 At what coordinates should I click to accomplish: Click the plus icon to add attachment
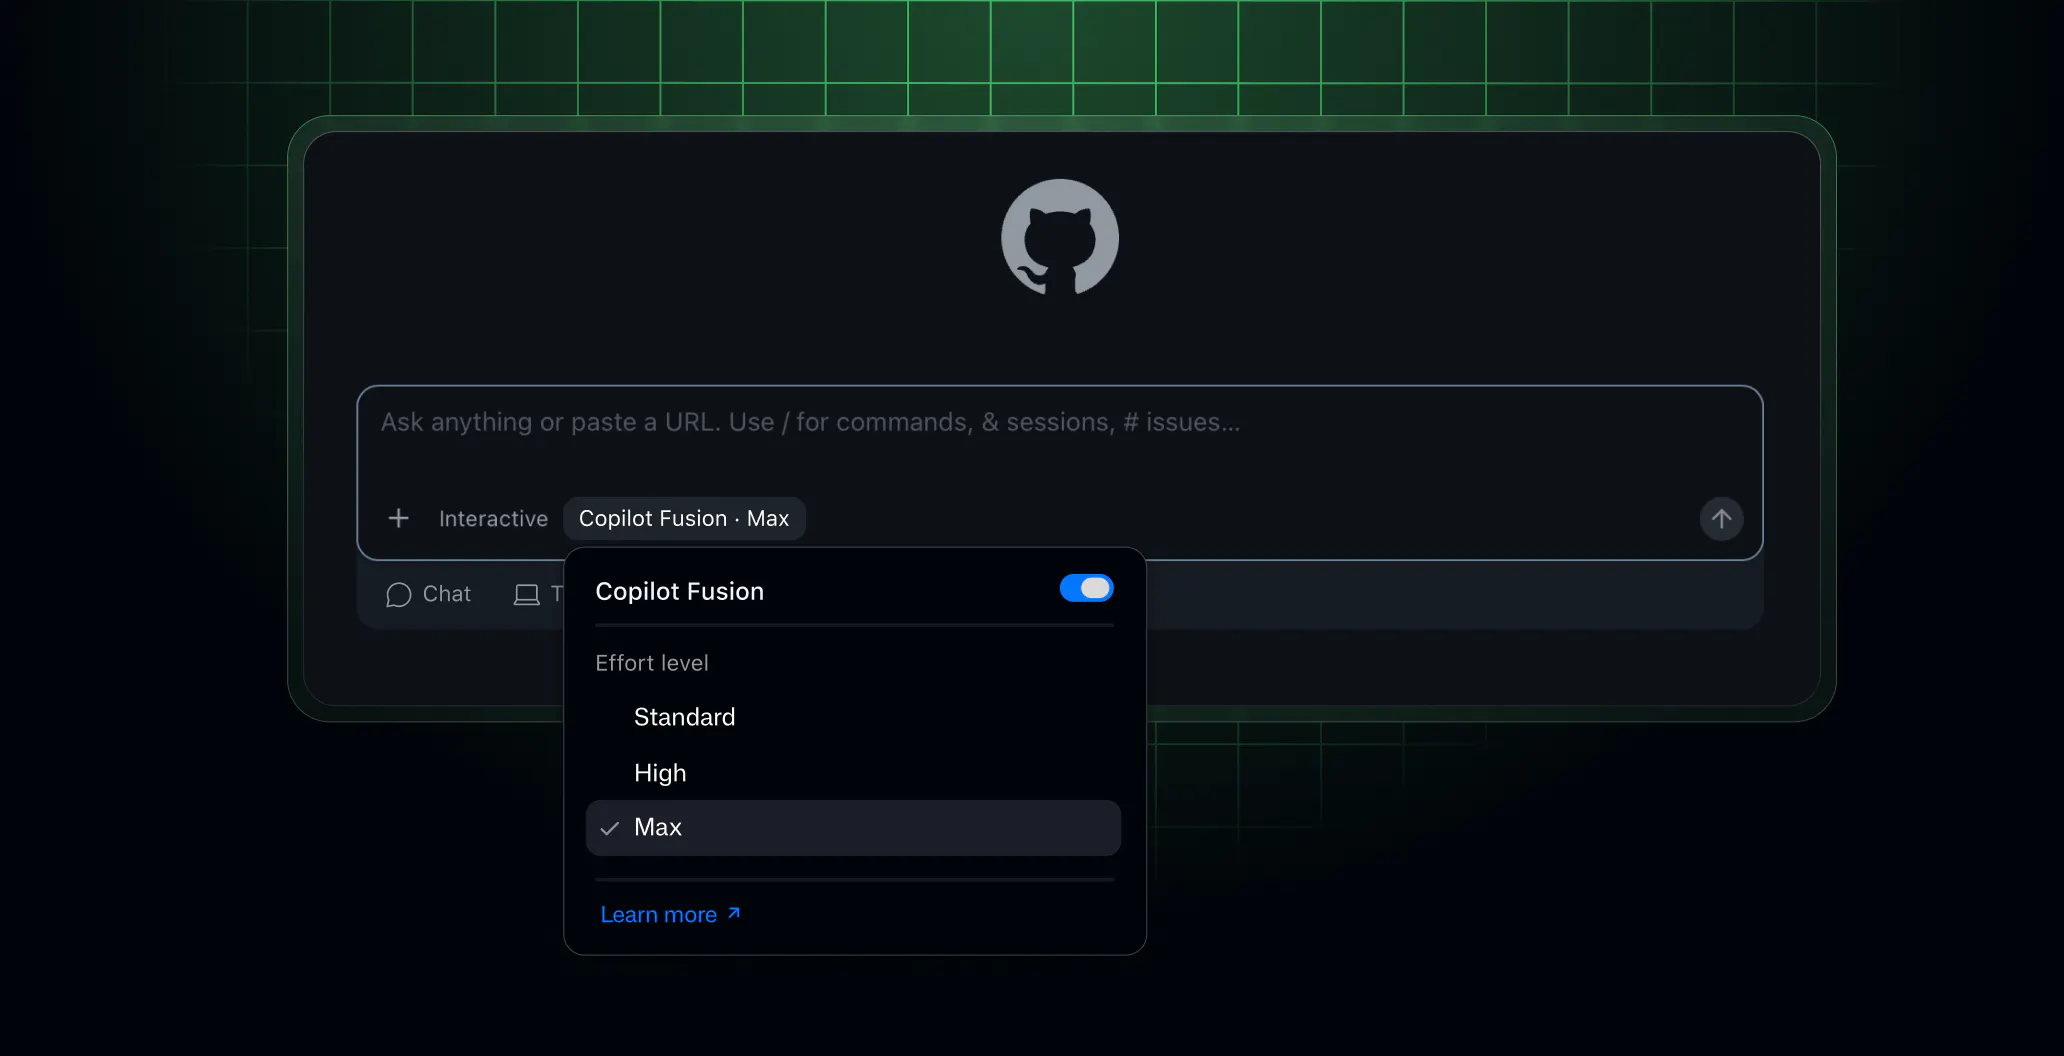[398, 518]
